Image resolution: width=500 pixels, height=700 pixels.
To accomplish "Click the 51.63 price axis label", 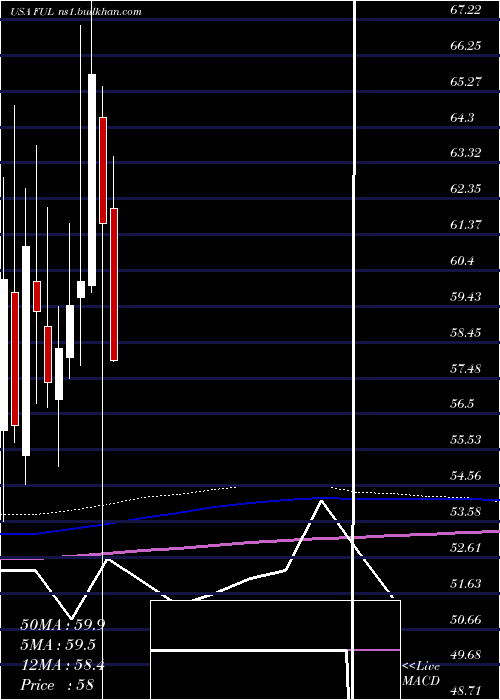I will (x=466, y=583).
